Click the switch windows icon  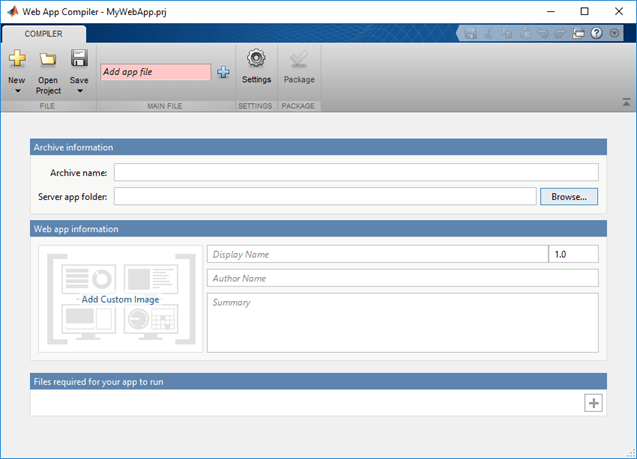click(578, 33)
